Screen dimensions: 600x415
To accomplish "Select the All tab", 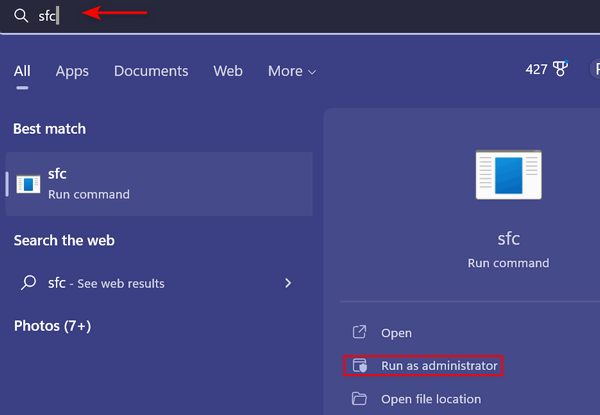I will 22,71.
